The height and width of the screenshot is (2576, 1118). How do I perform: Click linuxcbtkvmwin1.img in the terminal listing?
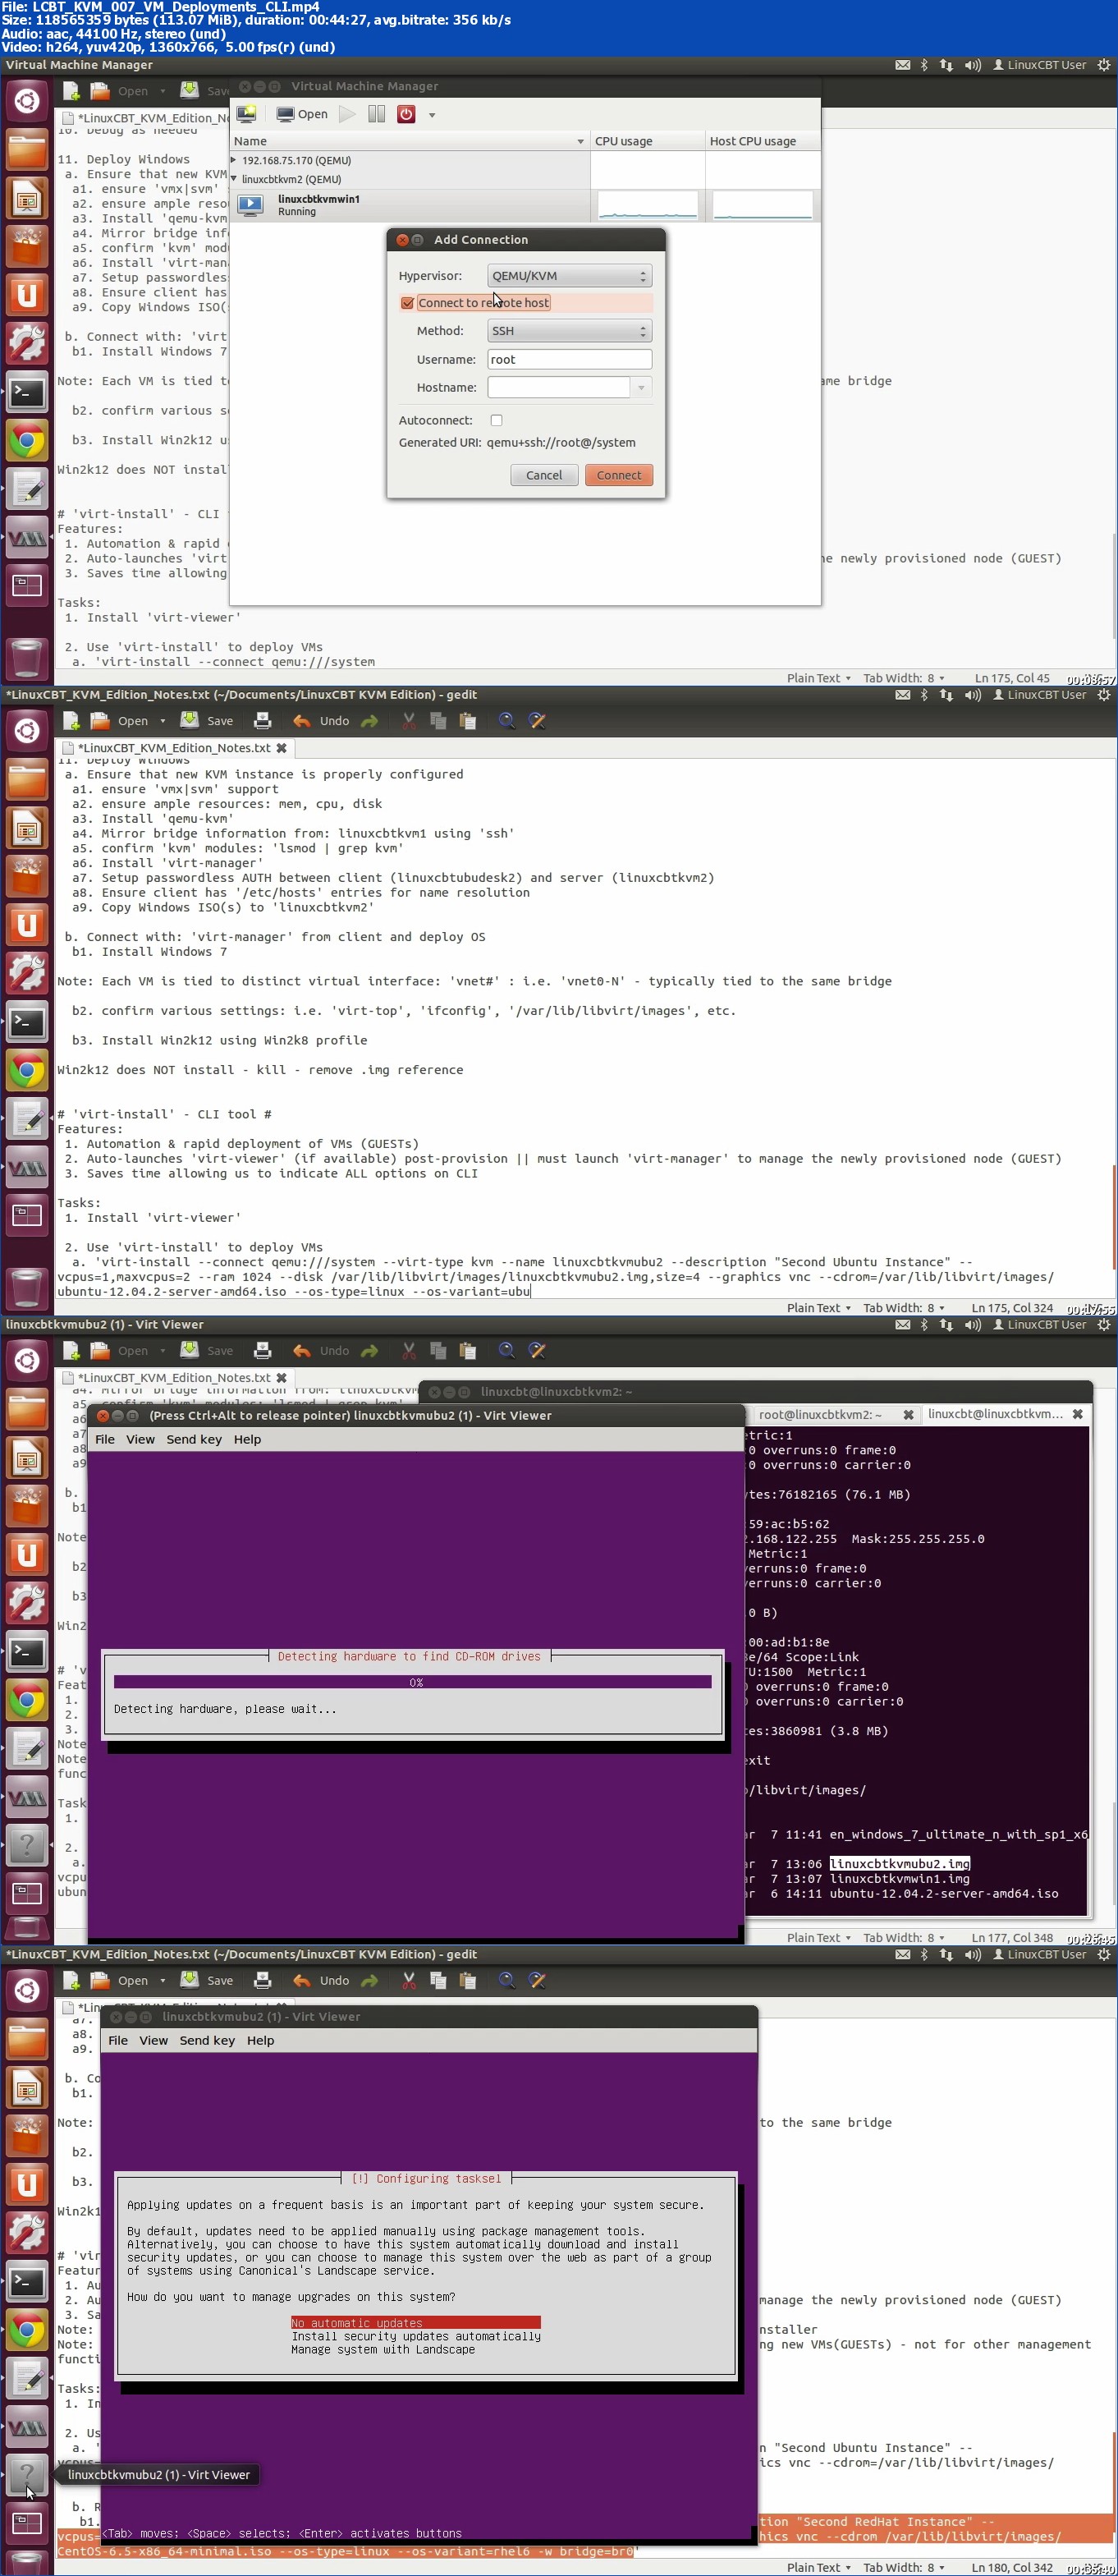pyautogui.click(x=900, y=1878)
